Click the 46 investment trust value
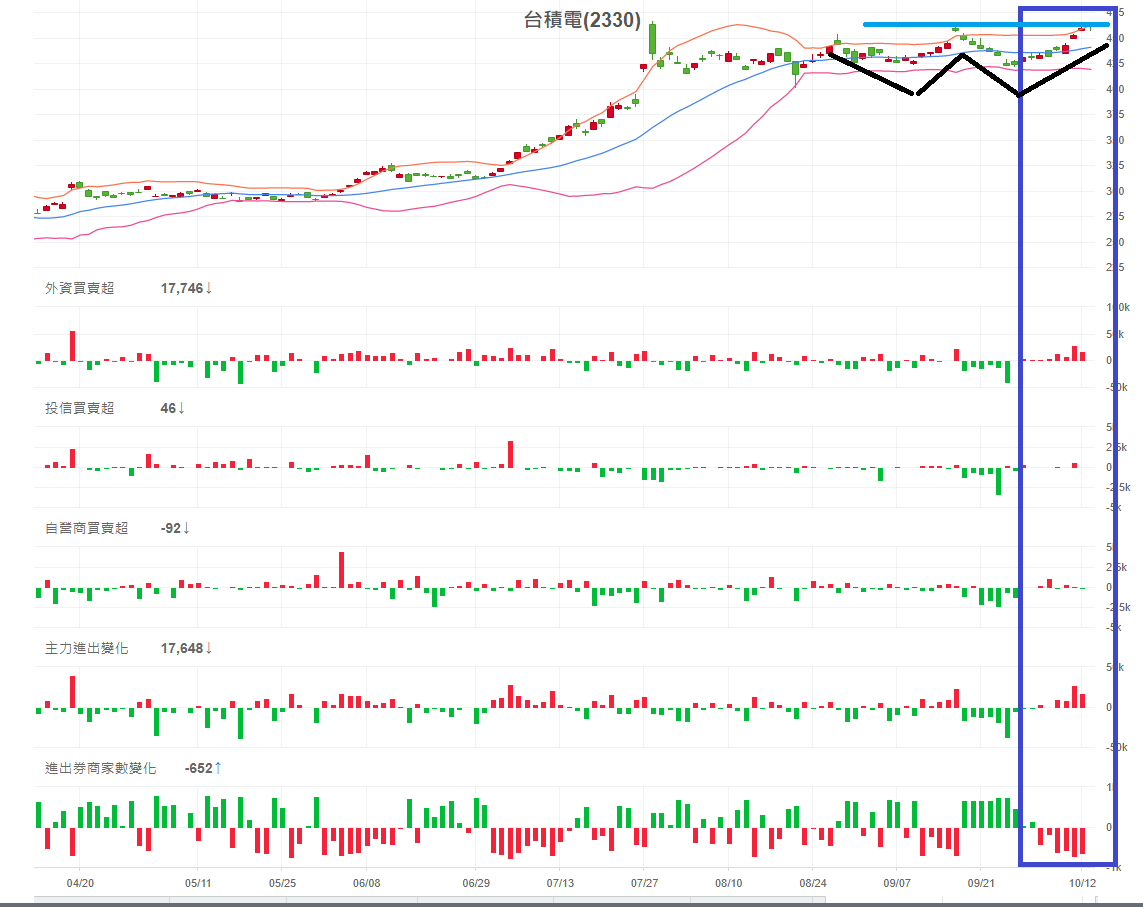The height and width of the screenshot is (907, 1143). [x=168, y=408]
